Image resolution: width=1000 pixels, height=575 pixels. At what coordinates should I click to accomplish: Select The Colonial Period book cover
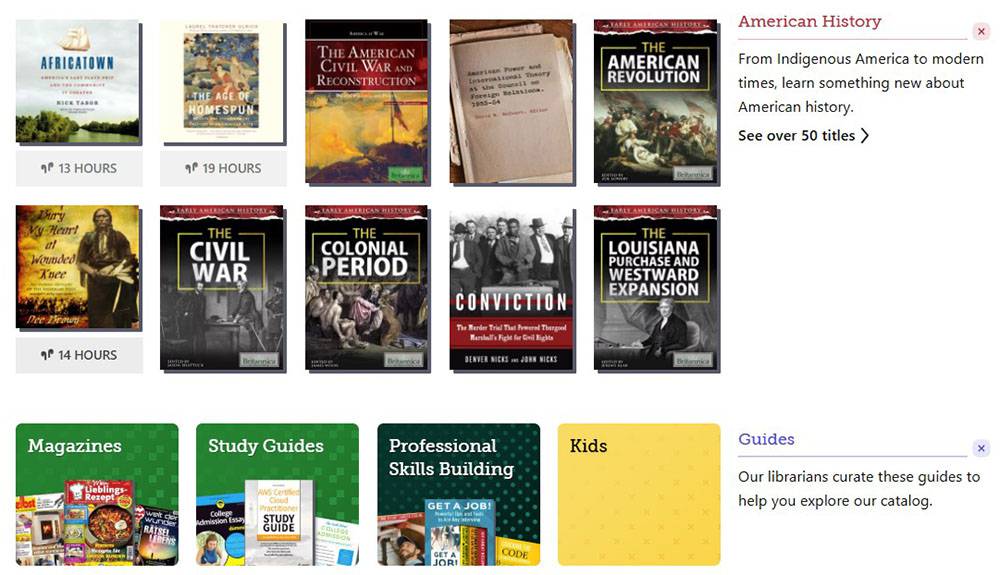pos(367,288)
